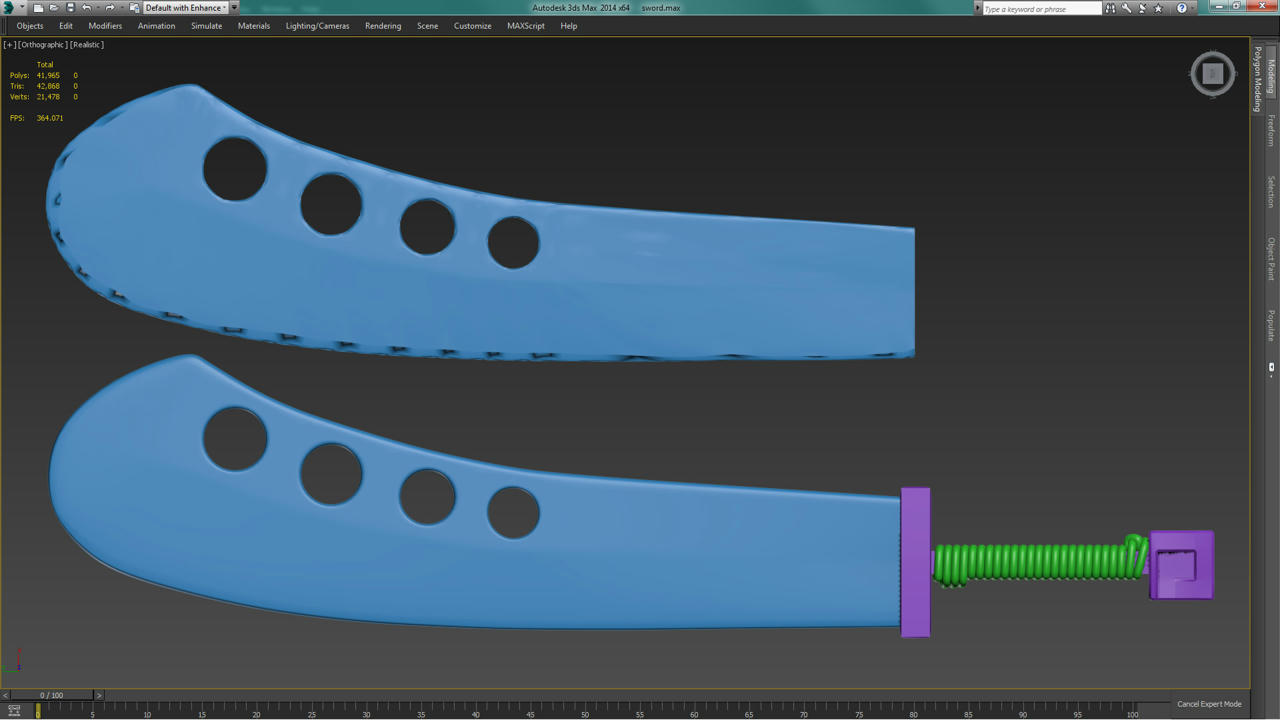This screenshot has width=1280, height=720.
Task: Click the Help question mark icon
Action: click(1182, 8)
